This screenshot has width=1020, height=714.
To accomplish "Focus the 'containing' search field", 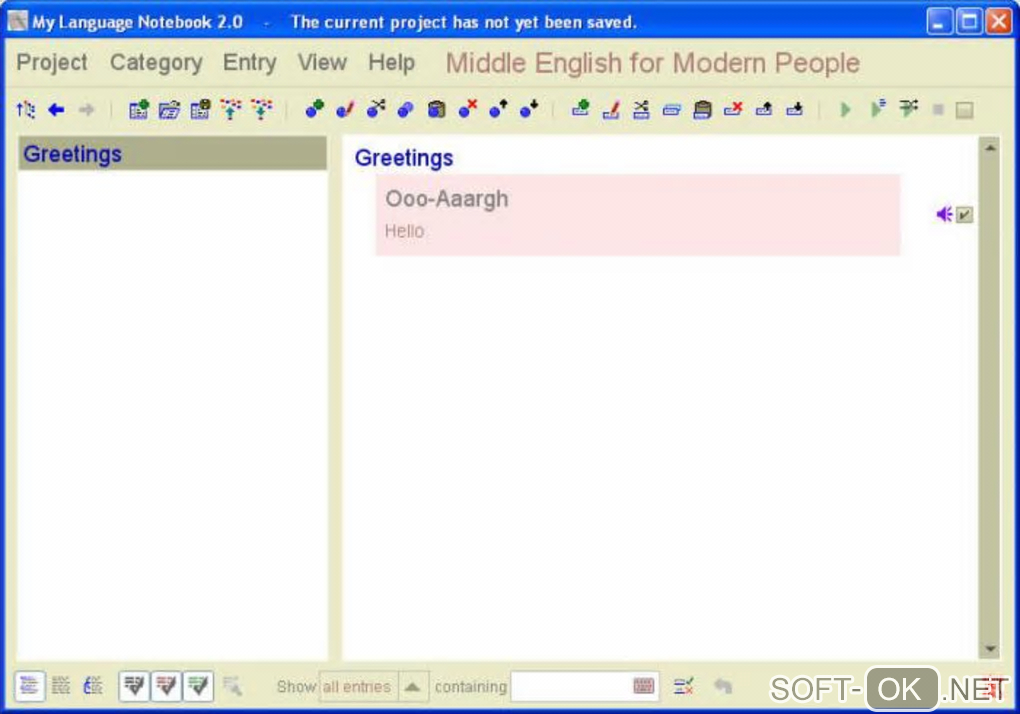I will (x=585, y=687).
